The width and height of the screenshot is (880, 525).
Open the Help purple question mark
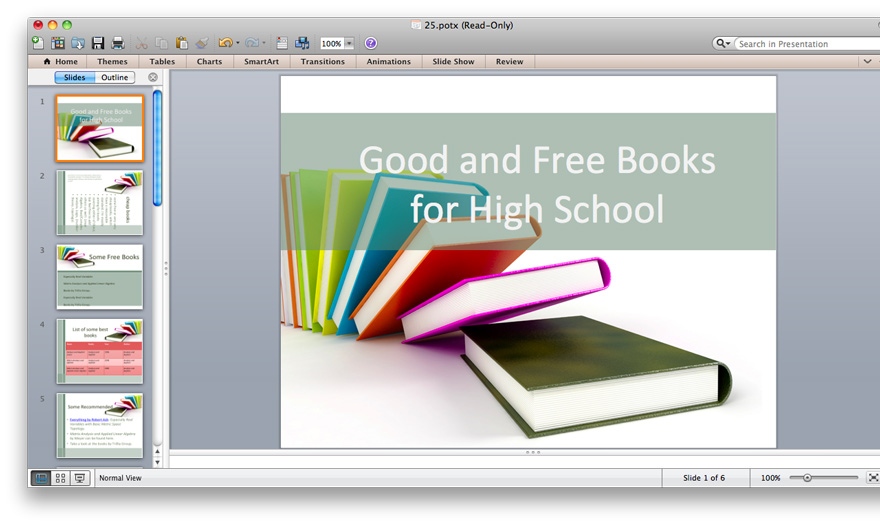(x=371, y=43)
